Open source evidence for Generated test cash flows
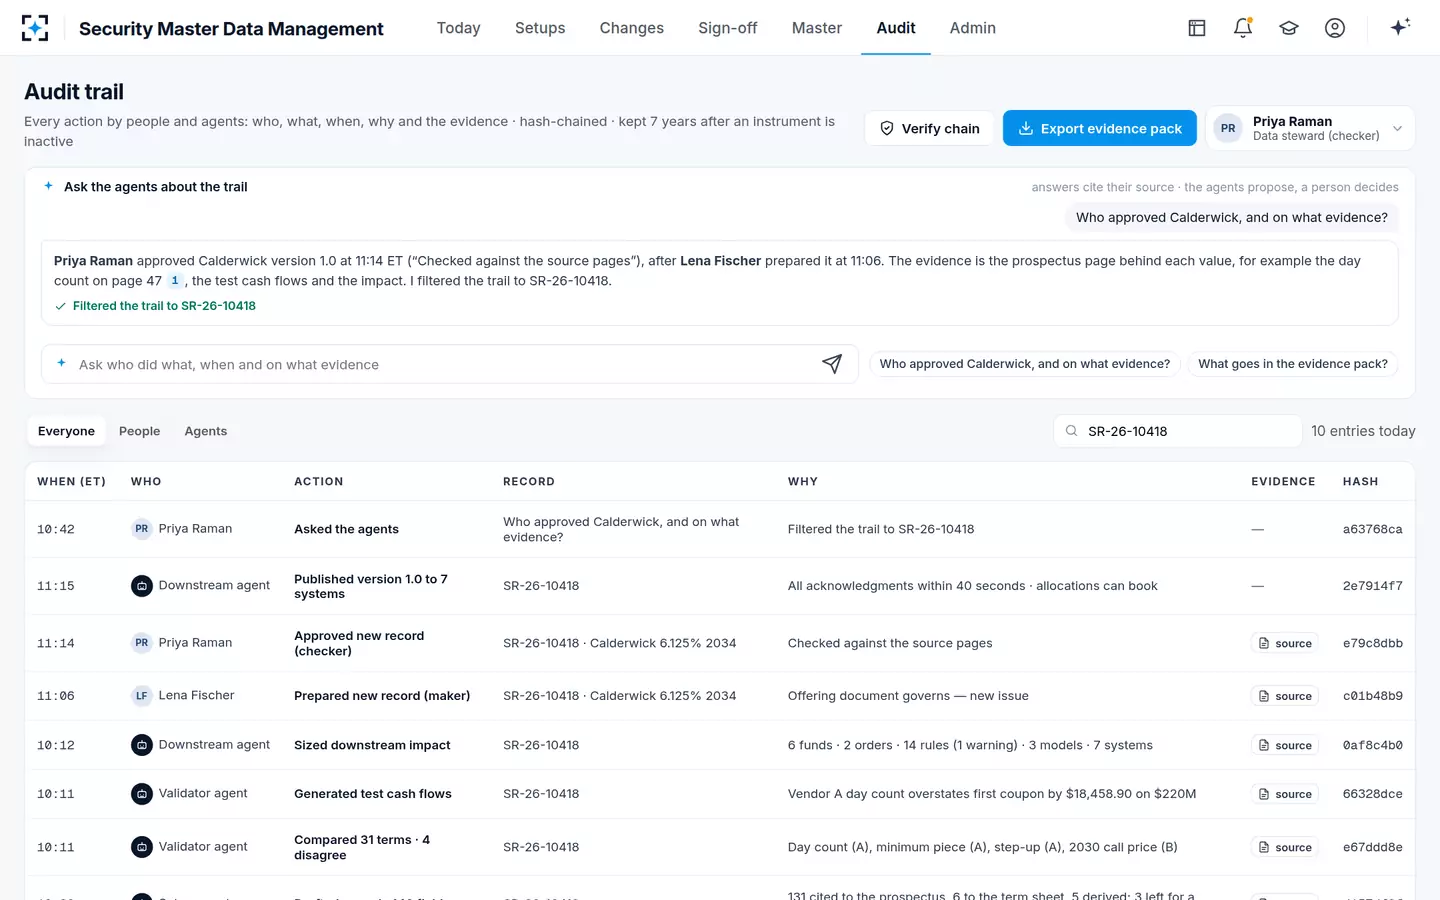The width and height of the screenshot is (1440, 900). coord(1285,794)
